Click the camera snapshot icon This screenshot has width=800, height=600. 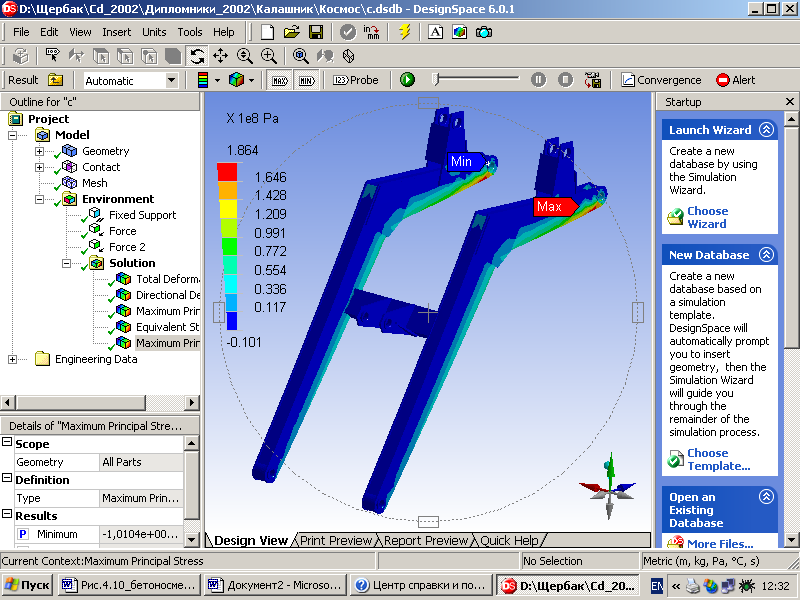pyautogui.click(x=483, y=32)
